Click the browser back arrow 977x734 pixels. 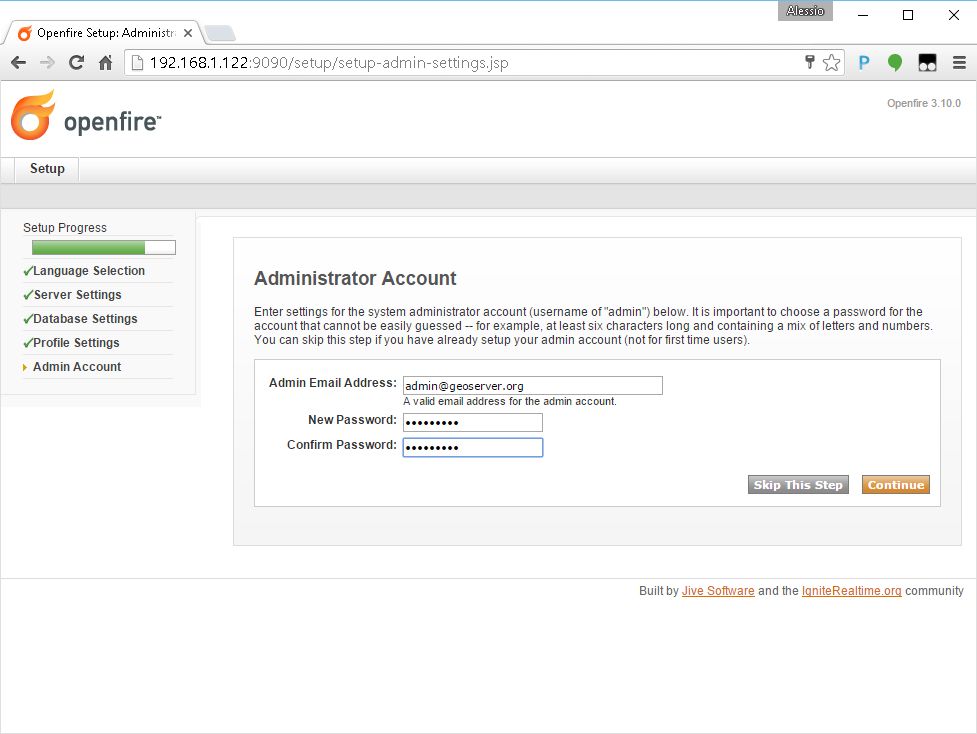(x=18, y=63)
